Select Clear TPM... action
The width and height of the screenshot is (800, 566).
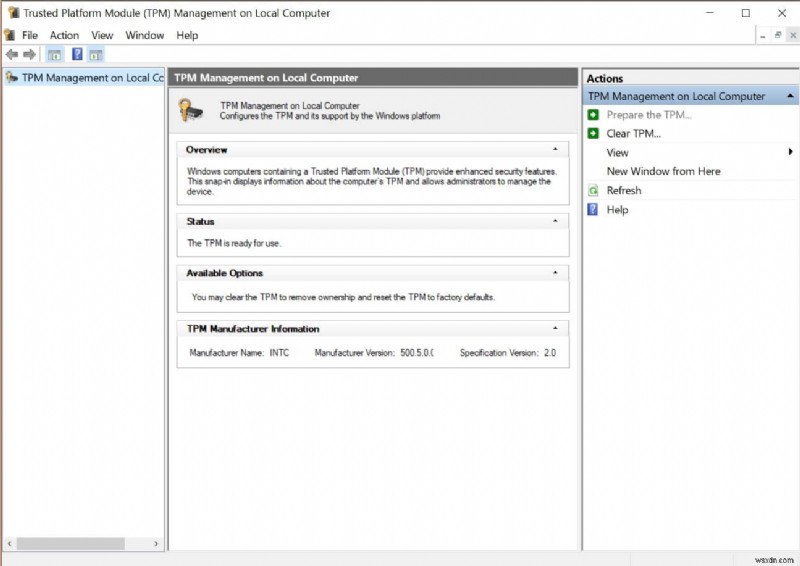coord(633,134)
